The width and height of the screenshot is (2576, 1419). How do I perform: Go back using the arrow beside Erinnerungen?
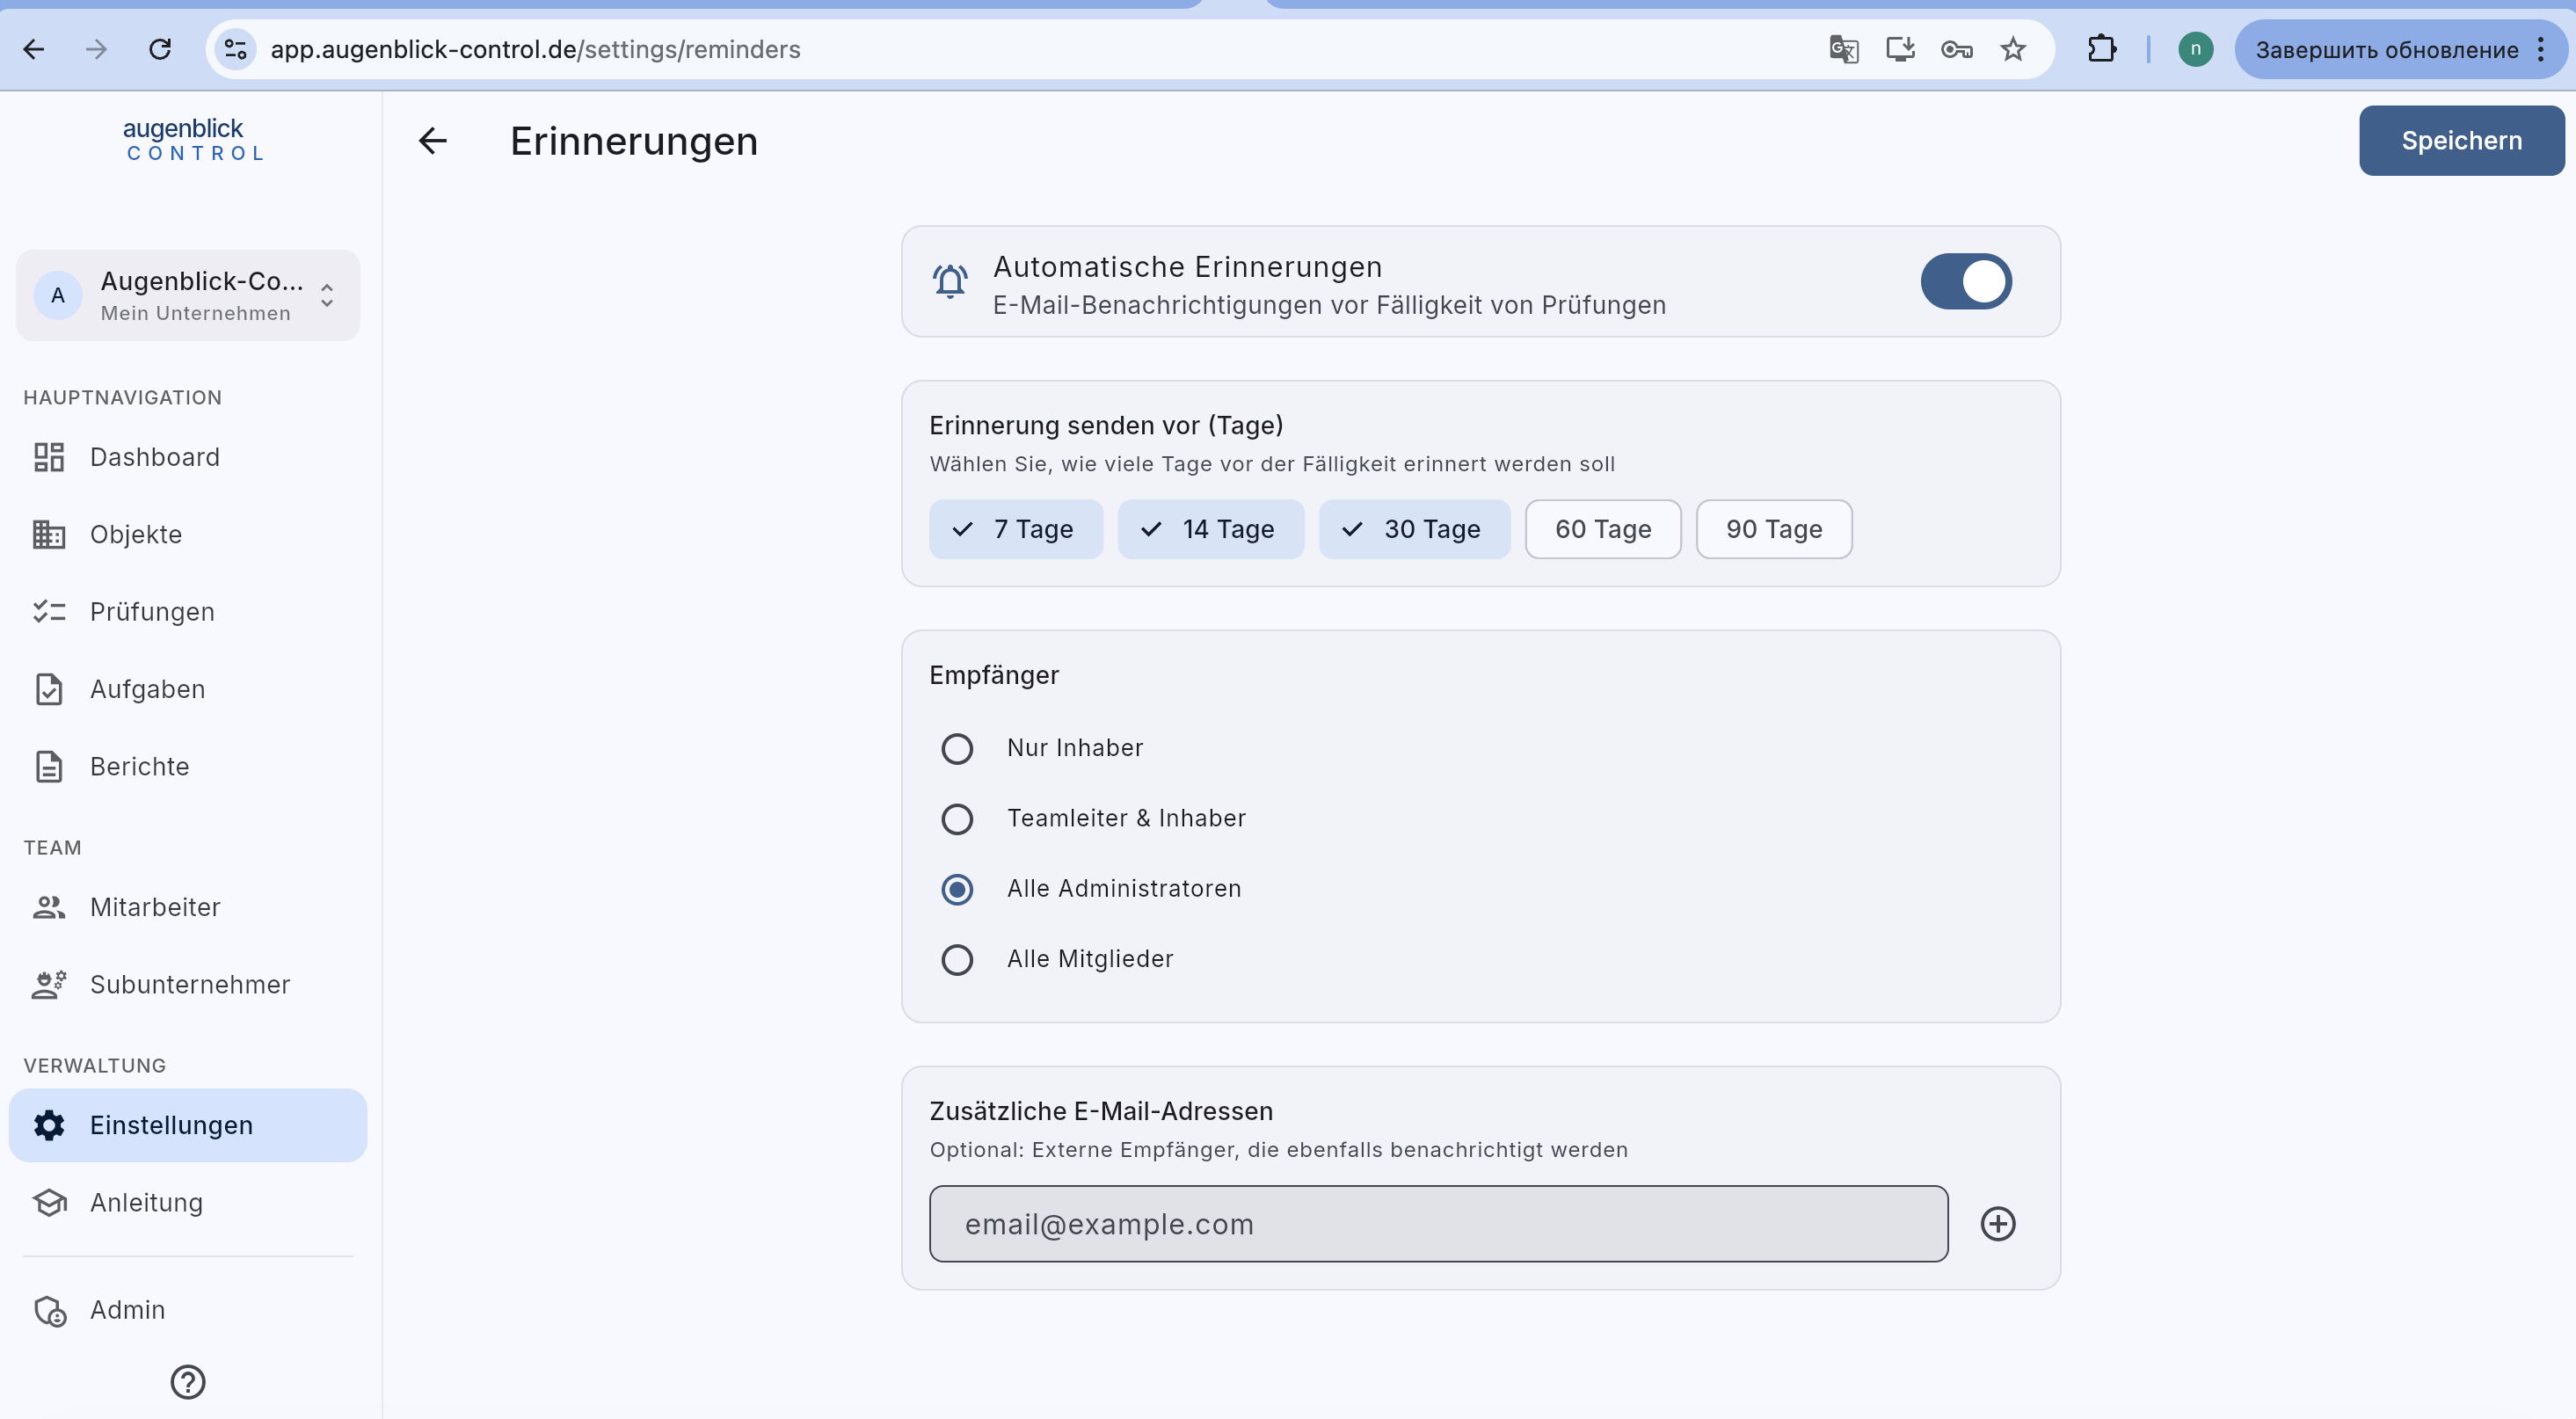click(x=432, y=141)
